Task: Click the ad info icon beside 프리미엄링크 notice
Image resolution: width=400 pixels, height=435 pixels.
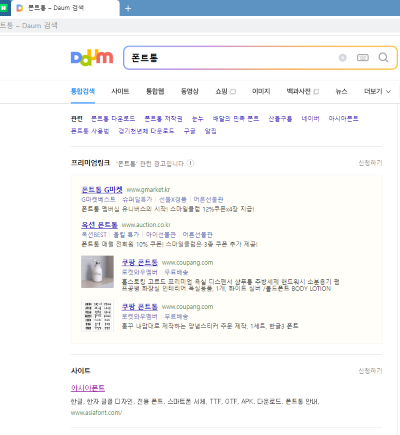Action: (190, 163)
